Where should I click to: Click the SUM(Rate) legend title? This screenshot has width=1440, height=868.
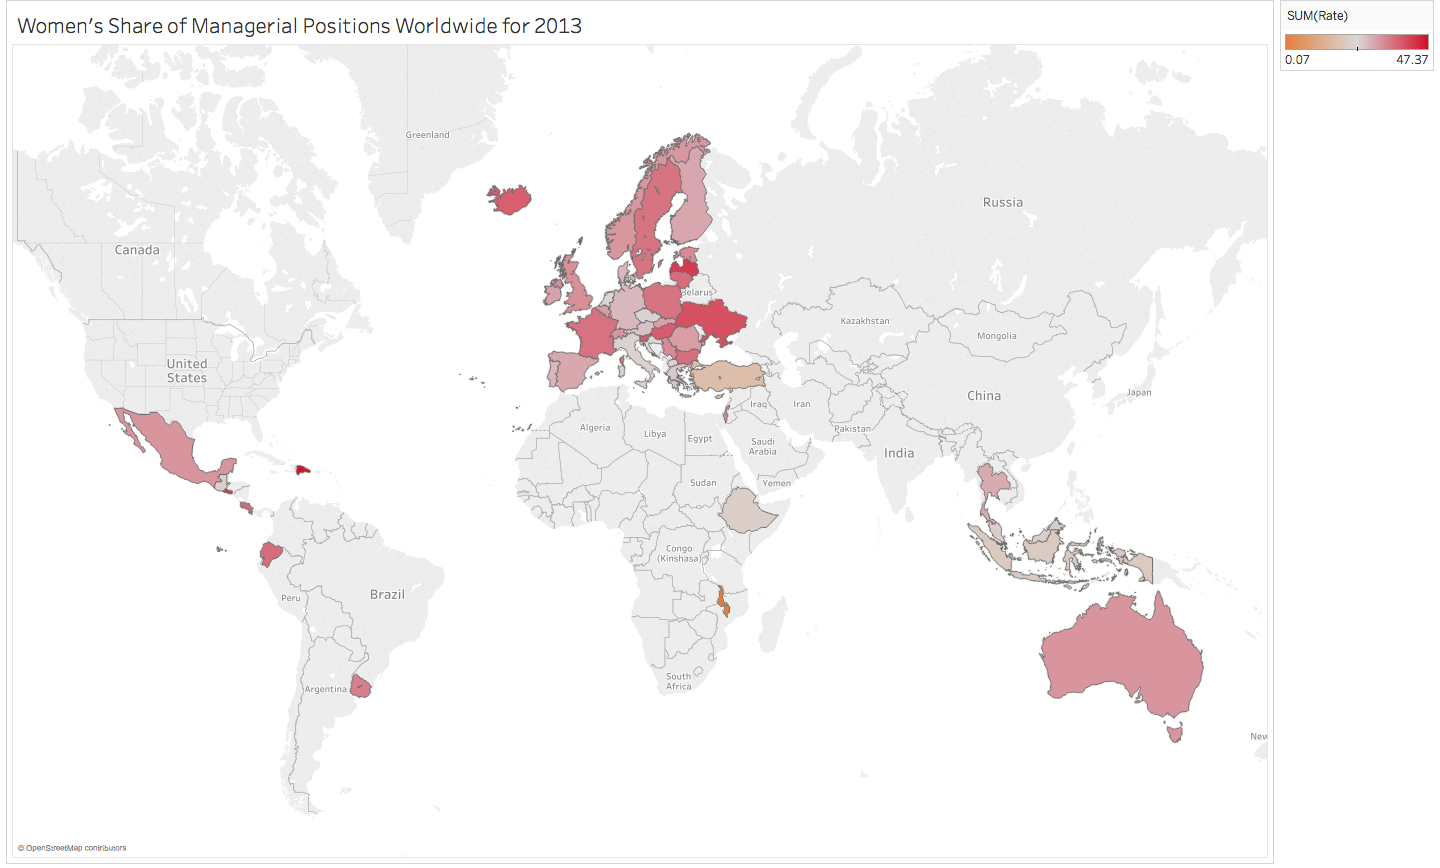pos(1317,16)
